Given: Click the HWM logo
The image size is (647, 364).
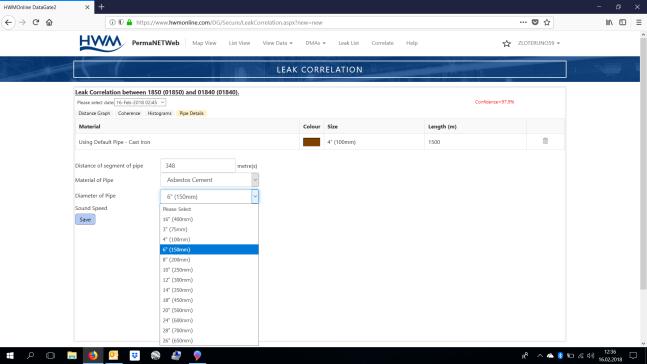Looking at the screenshot, I should (101, 43).
